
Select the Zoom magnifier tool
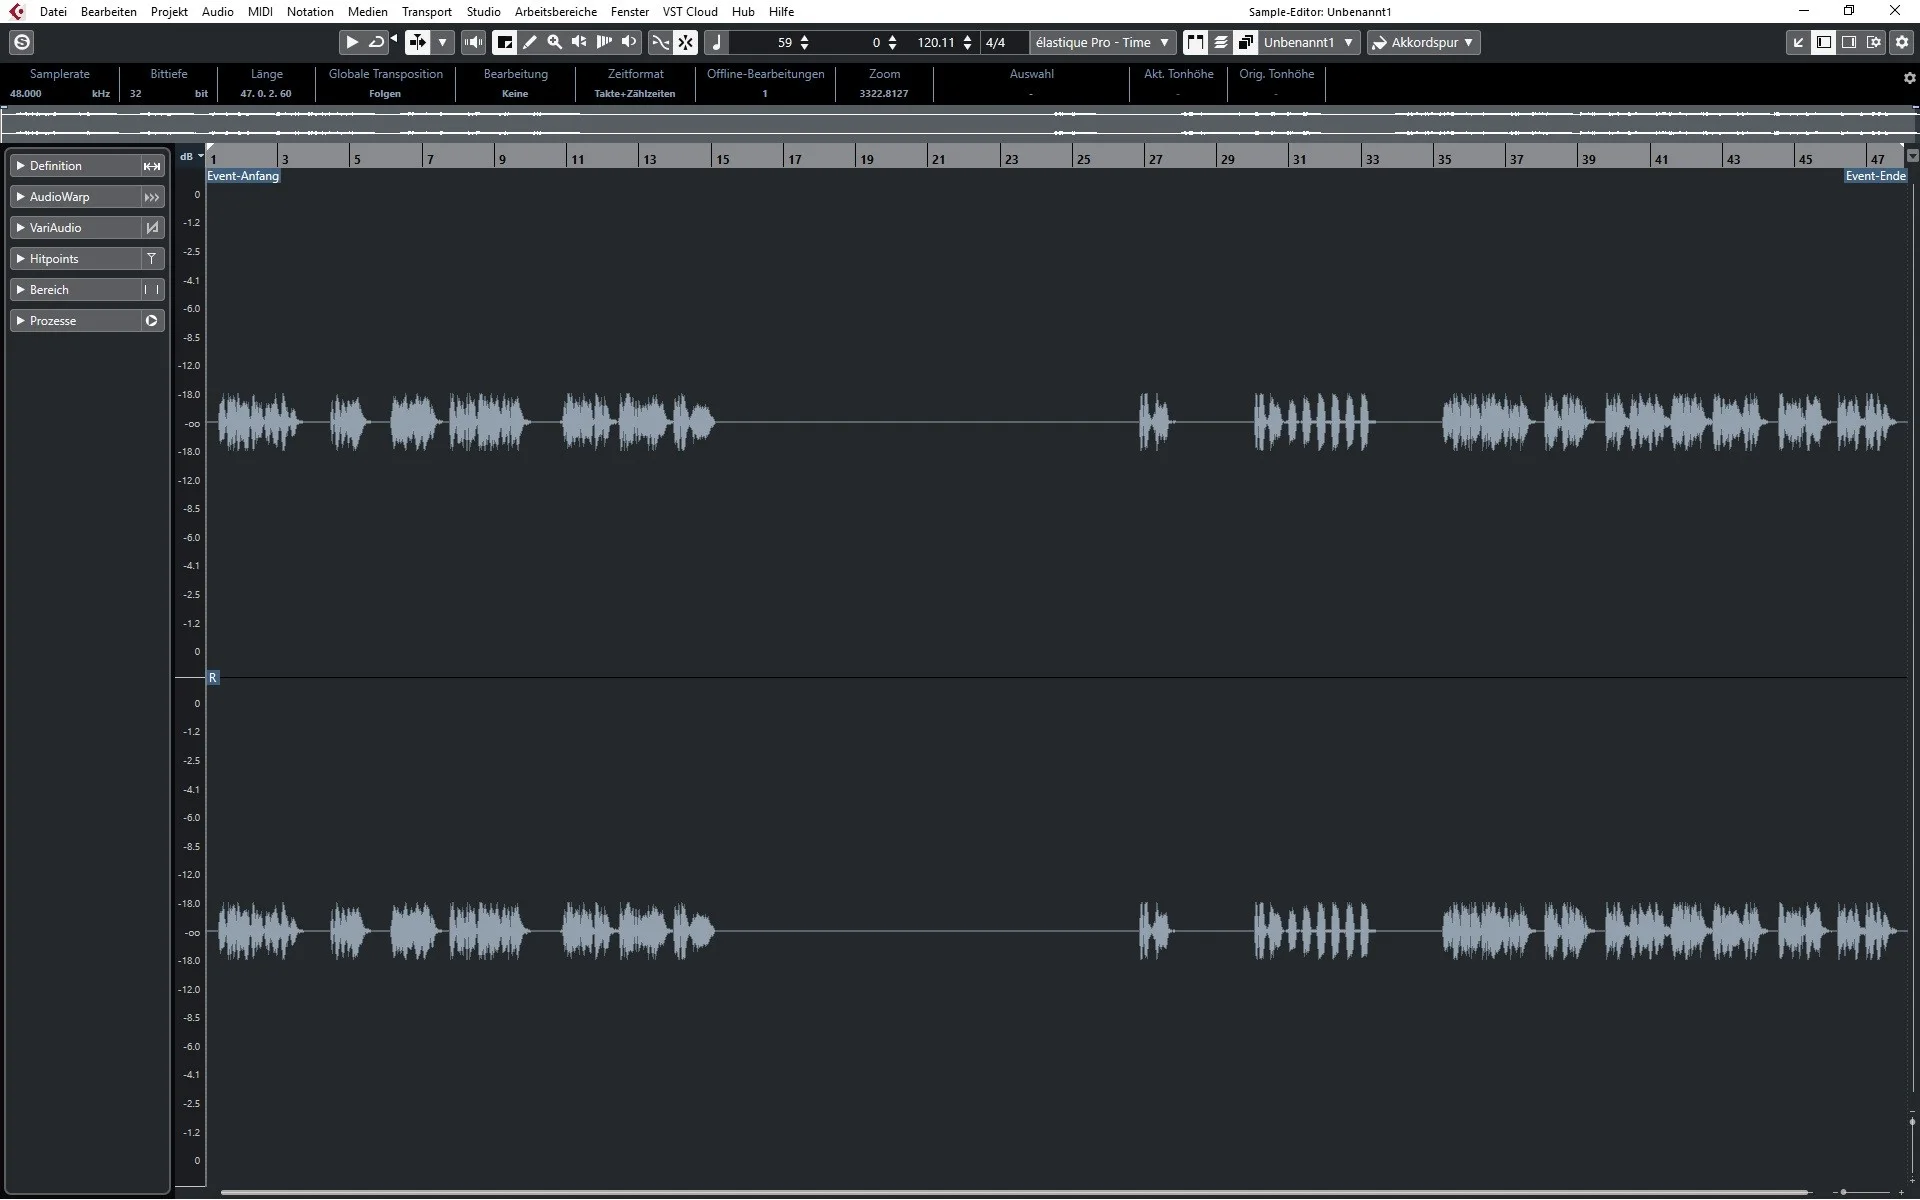tap(555, 42)
